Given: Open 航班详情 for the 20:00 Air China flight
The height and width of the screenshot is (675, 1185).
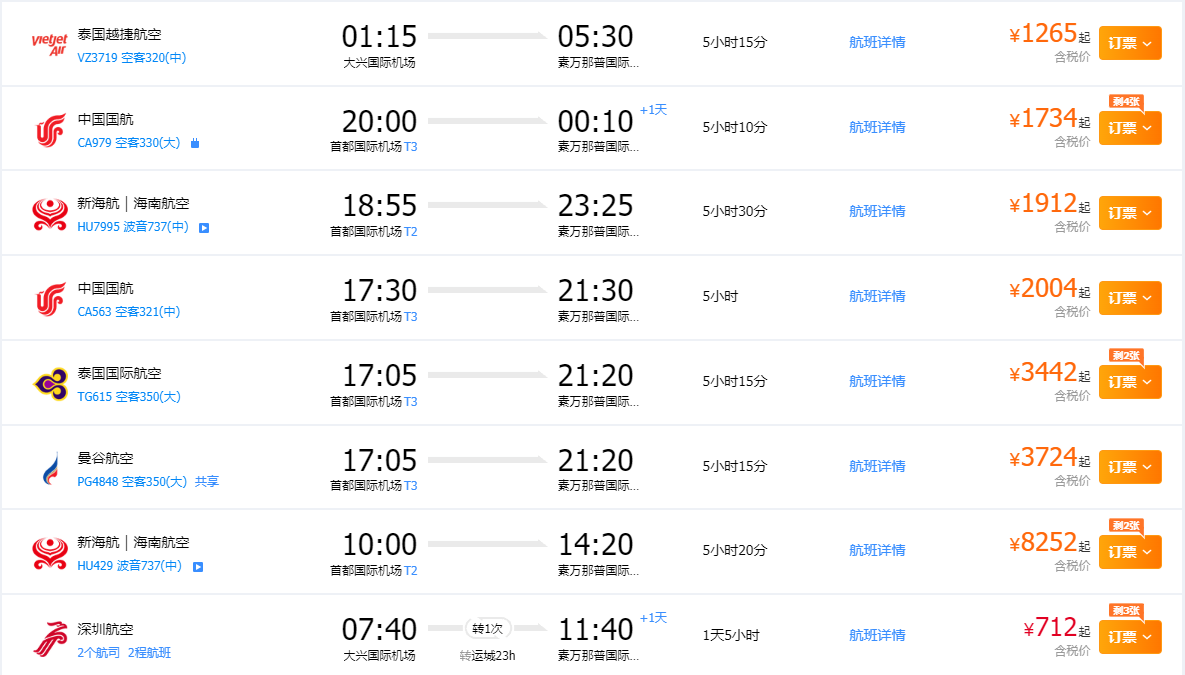Looking at the screenshot, I should 877,127.
